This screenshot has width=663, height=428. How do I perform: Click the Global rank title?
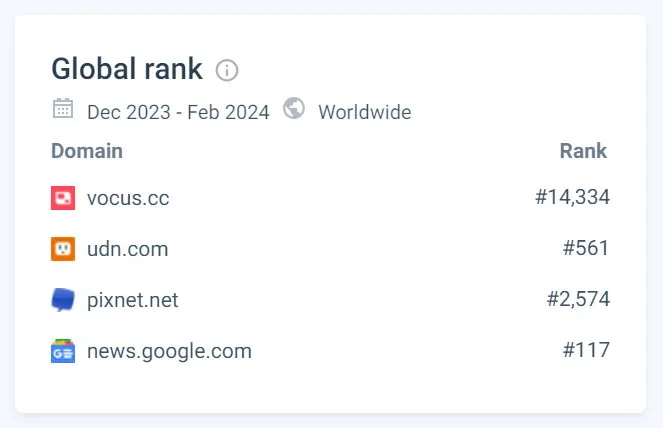[127, 69]
